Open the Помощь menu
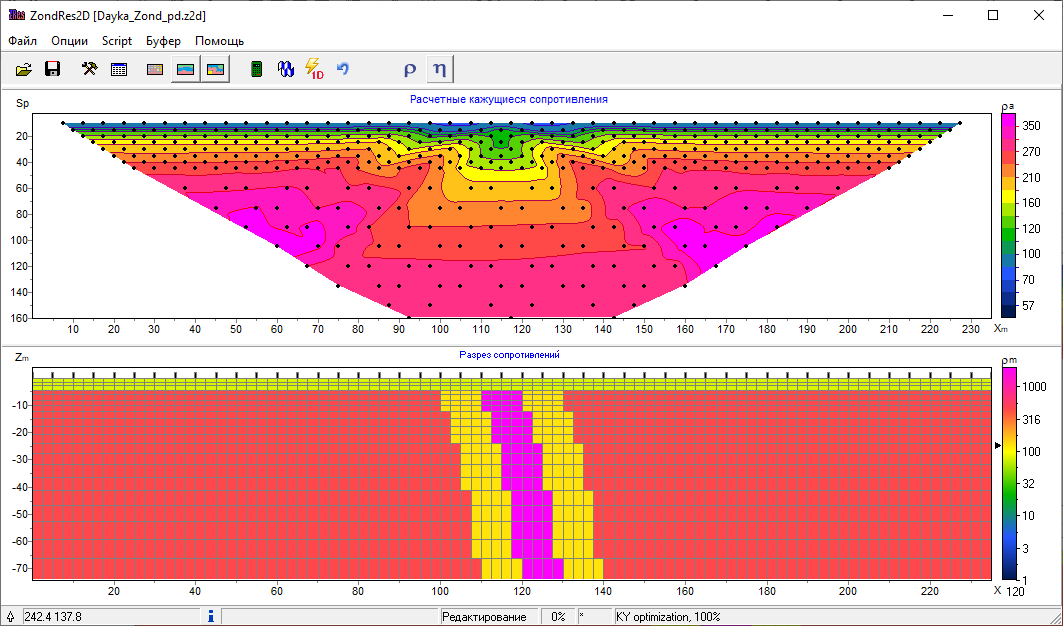Viewport: 1063px width, 626px height. (x=220, y=41)
